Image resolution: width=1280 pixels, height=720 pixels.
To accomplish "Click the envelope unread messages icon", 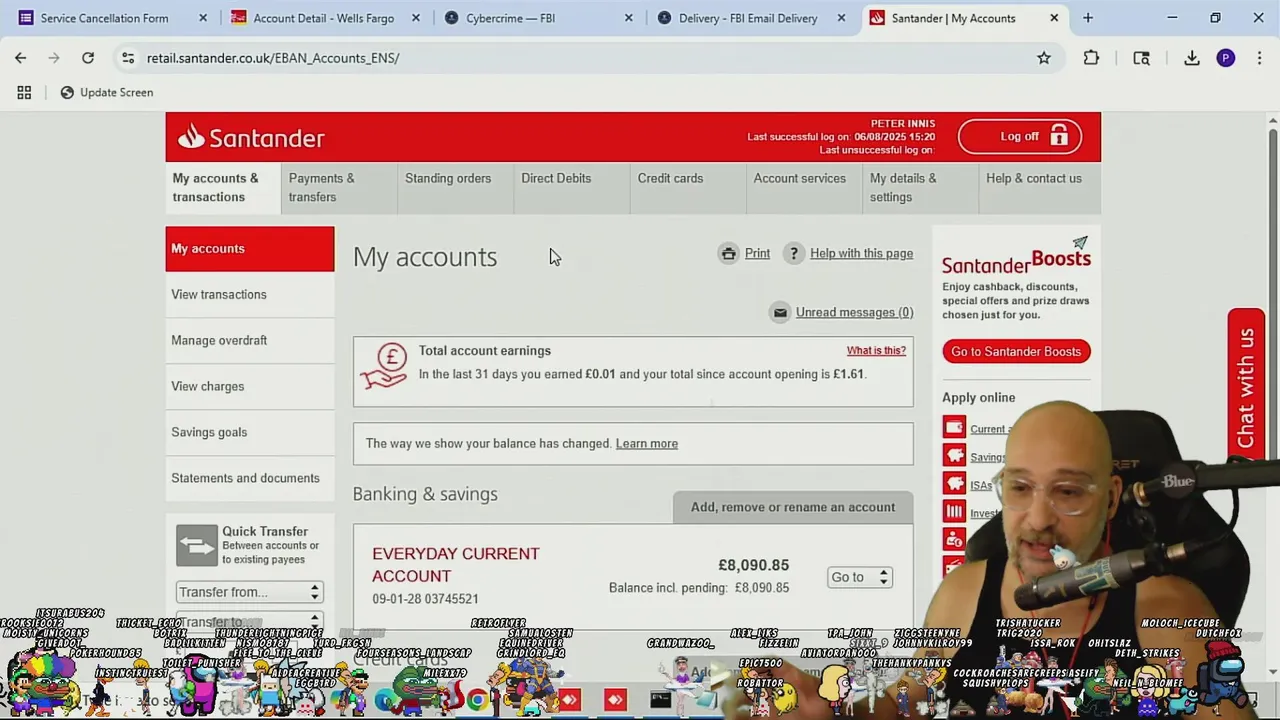I will tap(780, 312).
